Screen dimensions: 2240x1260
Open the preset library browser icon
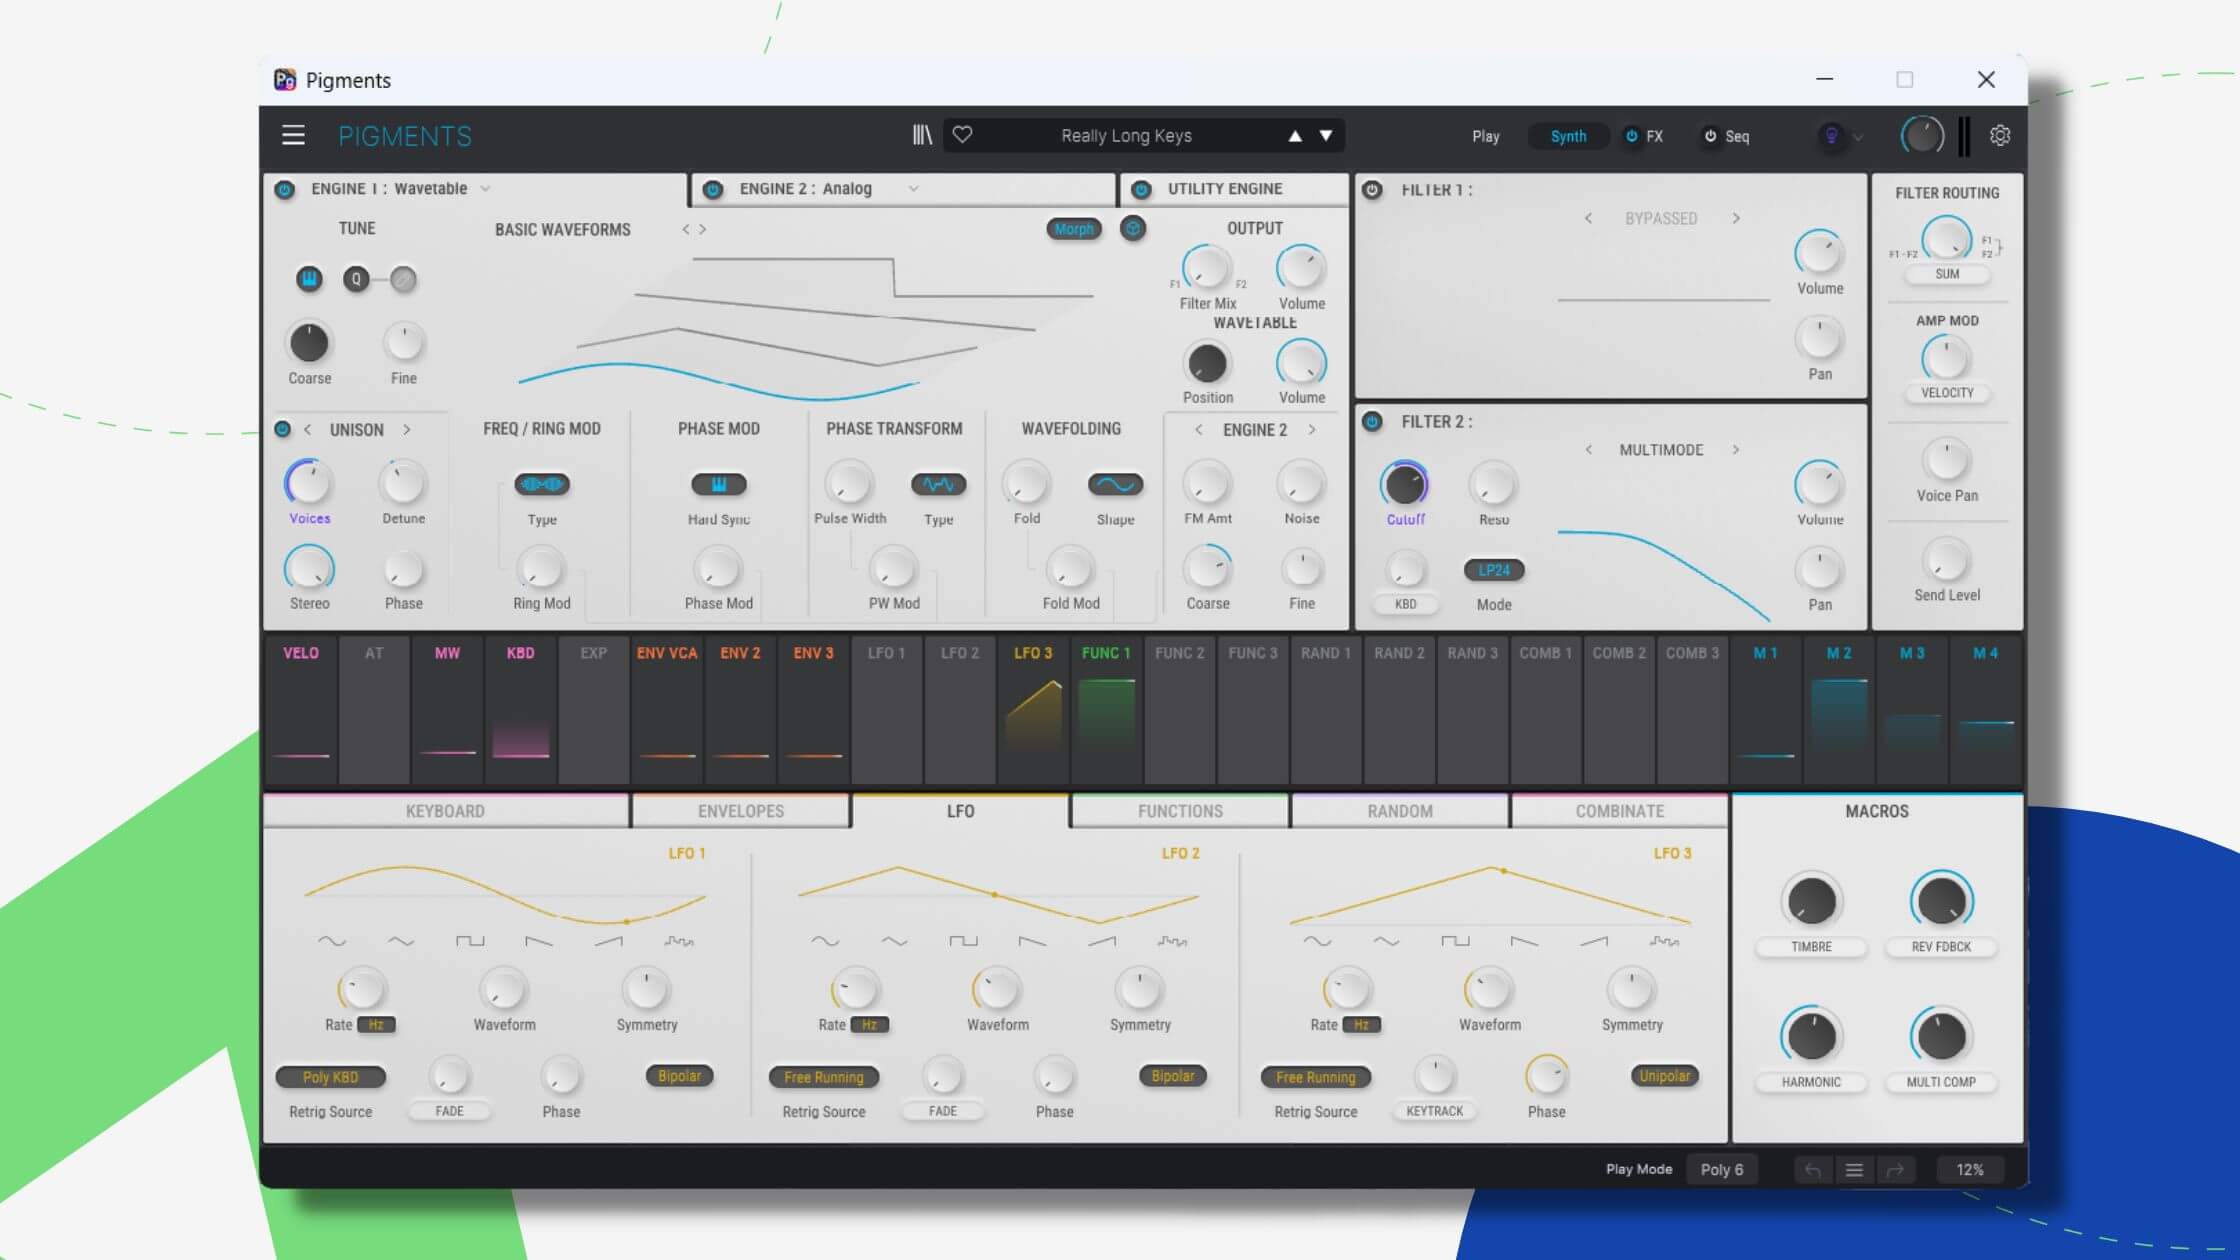click(922, 135)
